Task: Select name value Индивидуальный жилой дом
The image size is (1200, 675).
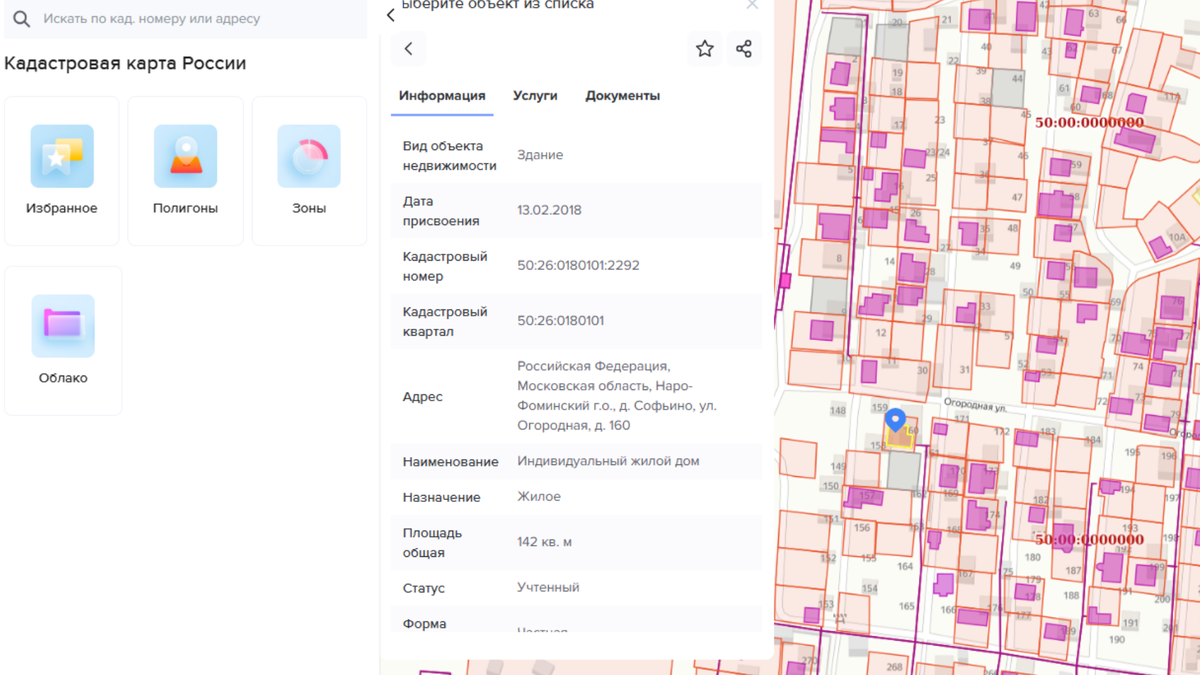Action: 608,462
